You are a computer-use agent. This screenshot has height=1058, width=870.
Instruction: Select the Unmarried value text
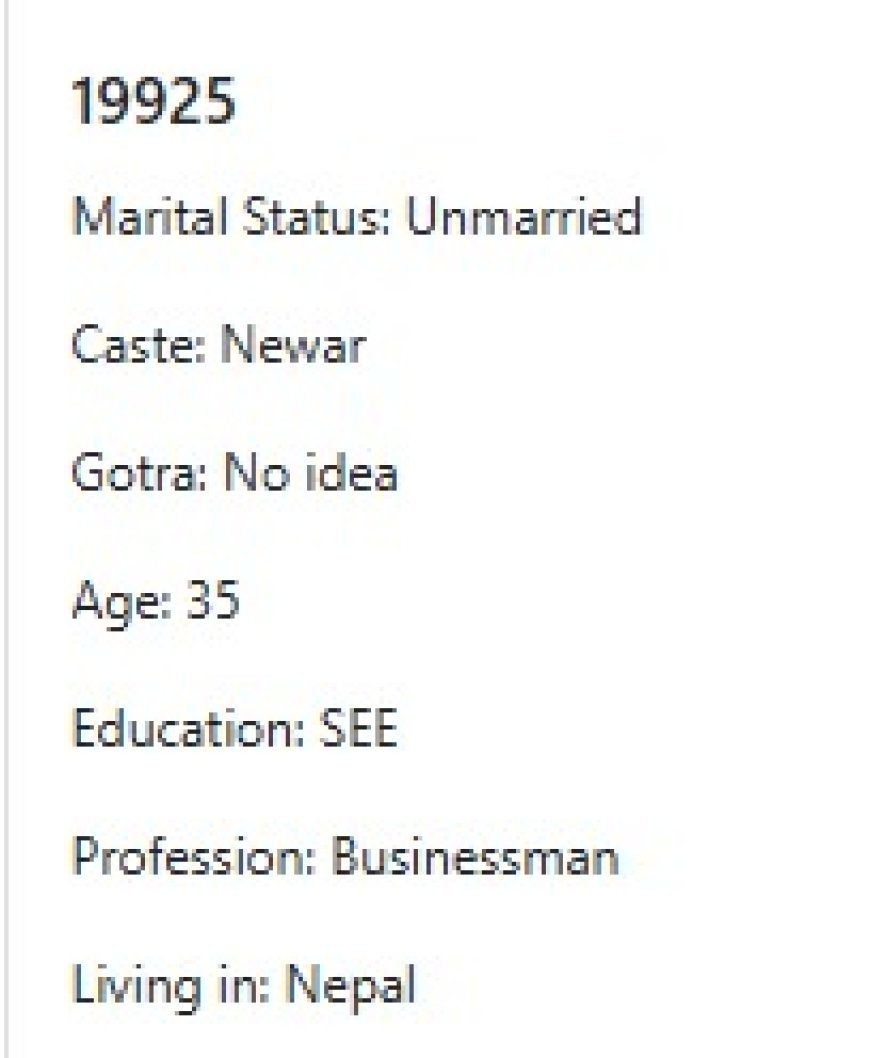pos(522,216)
